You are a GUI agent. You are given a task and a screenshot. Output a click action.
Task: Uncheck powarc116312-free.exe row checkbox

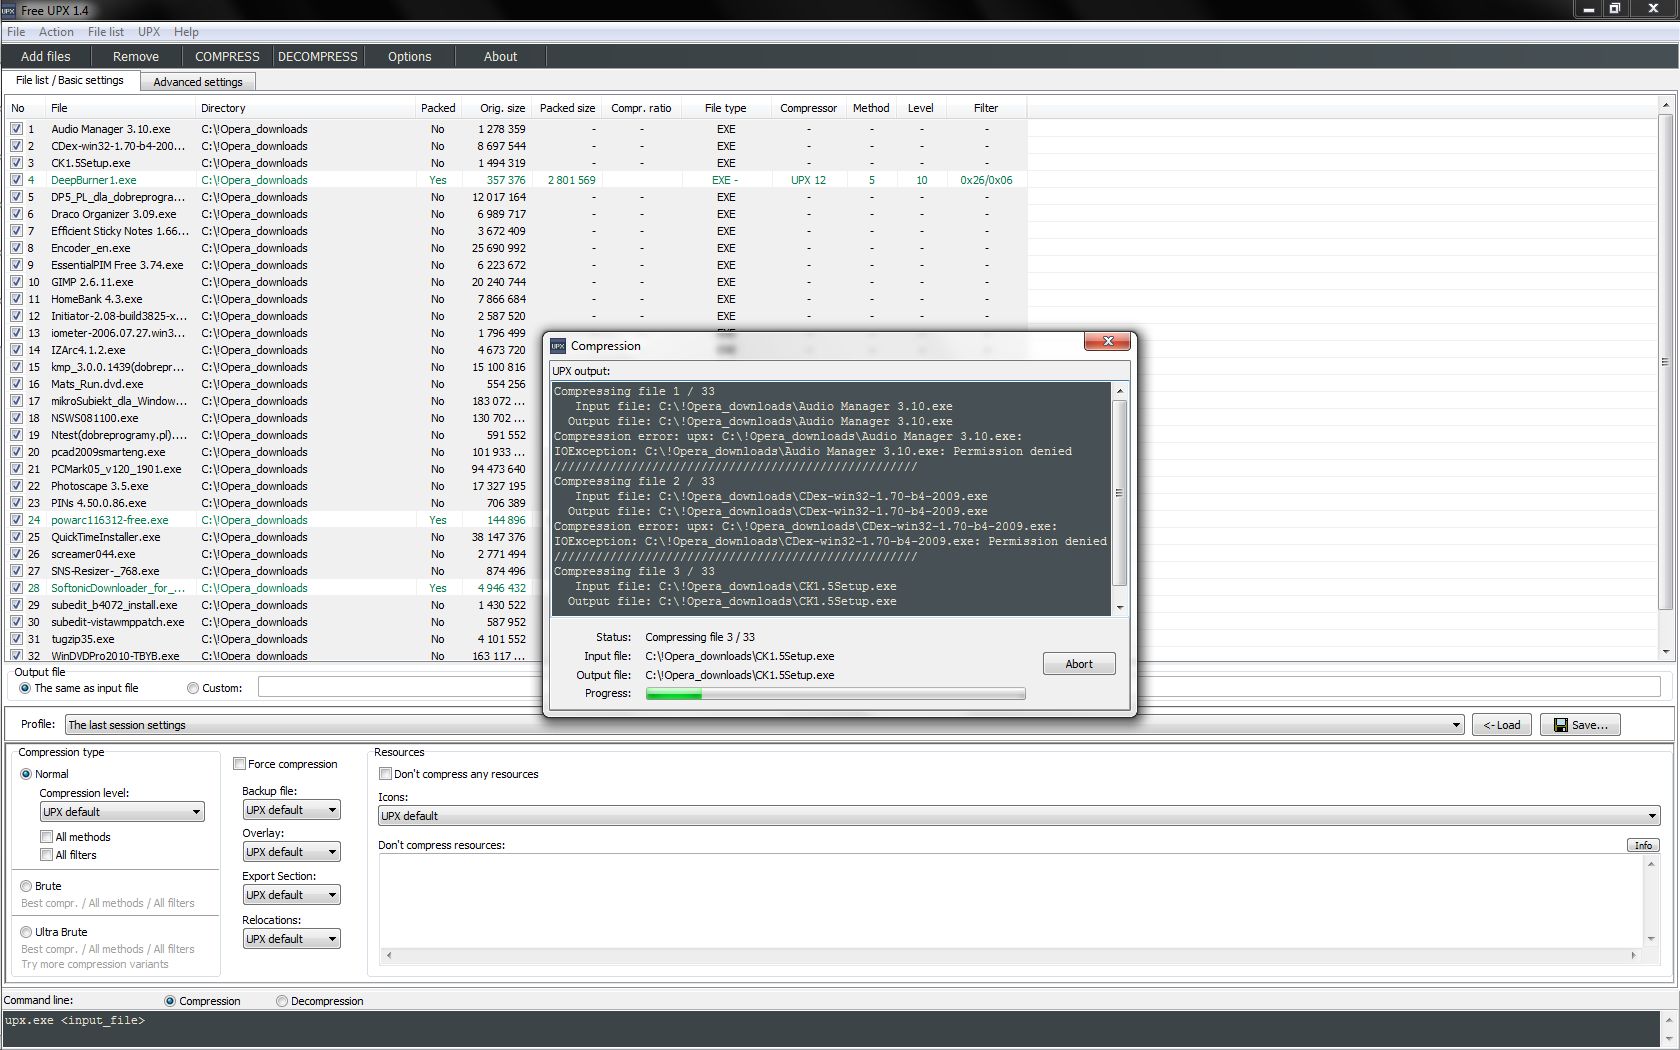[16, 520]
